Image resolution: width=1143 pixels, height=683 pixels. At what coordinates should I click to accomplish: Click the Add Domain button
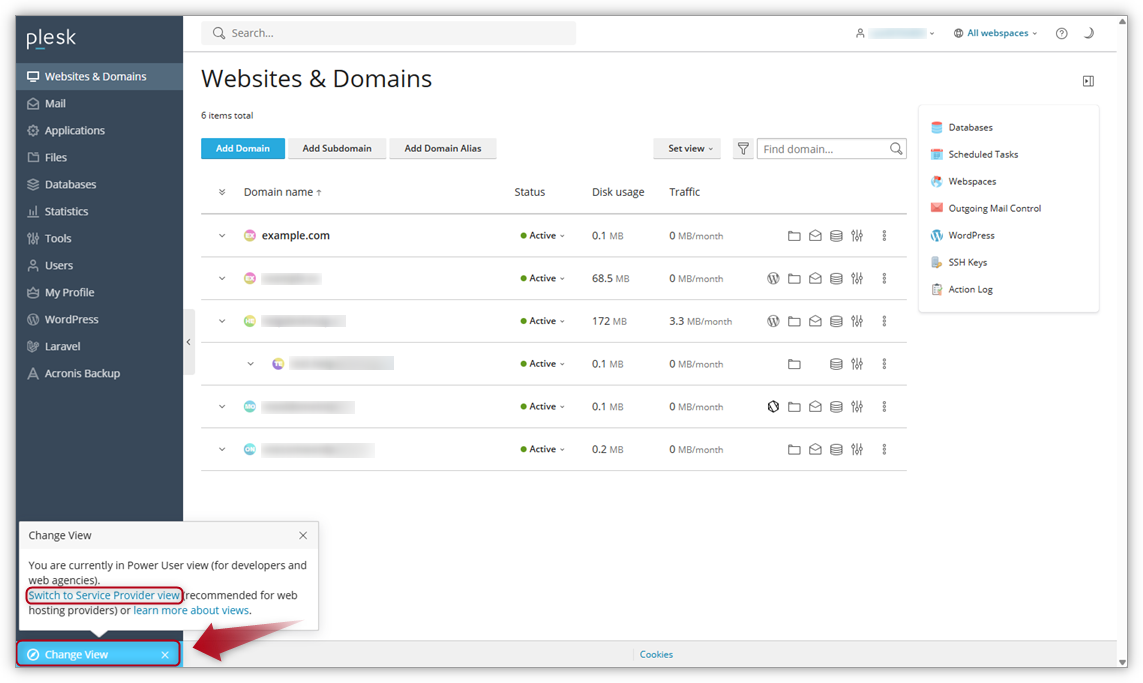point(243,149)
